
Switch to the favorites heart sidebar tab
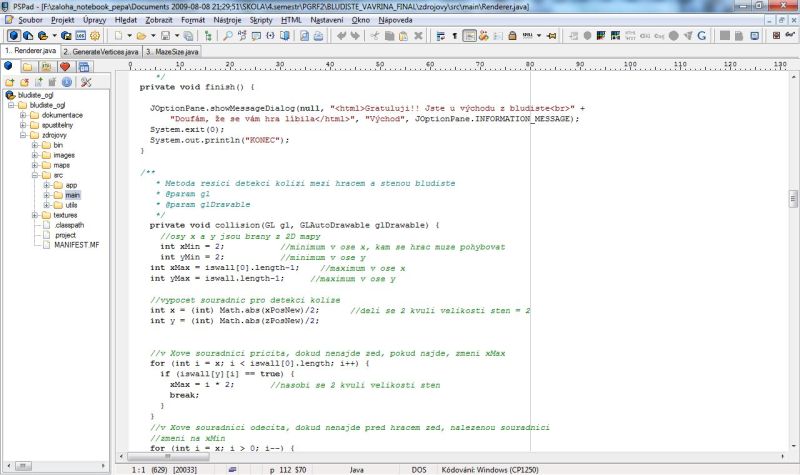point(65,67)
